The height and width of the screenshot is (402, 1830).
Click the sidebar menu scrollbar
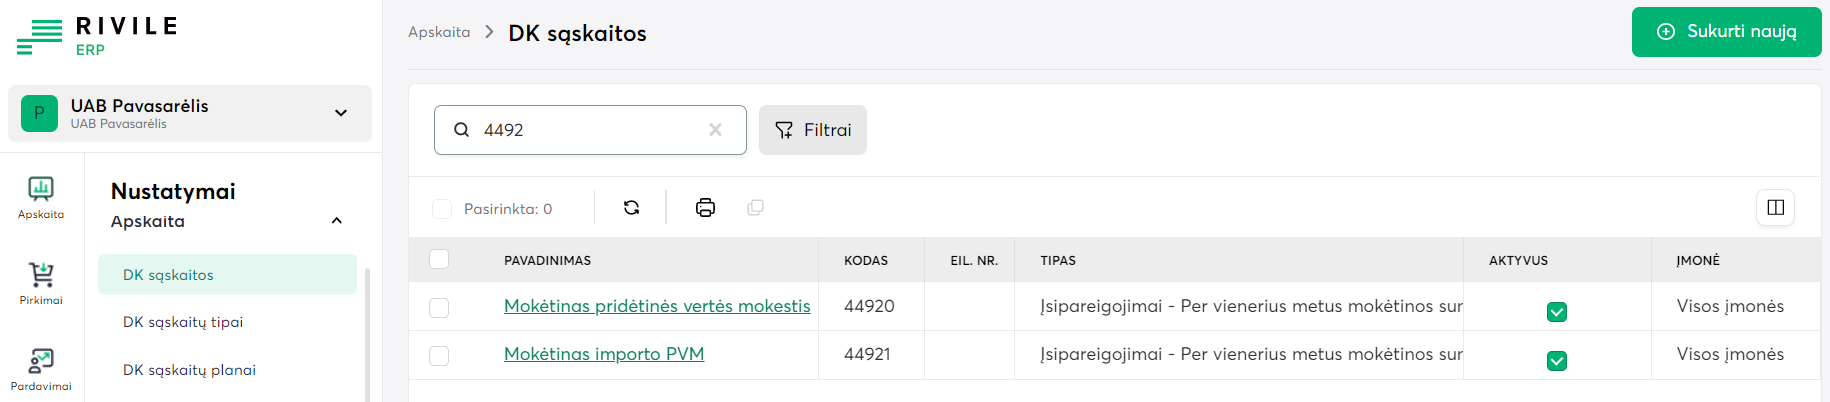[x=367, y=335]
